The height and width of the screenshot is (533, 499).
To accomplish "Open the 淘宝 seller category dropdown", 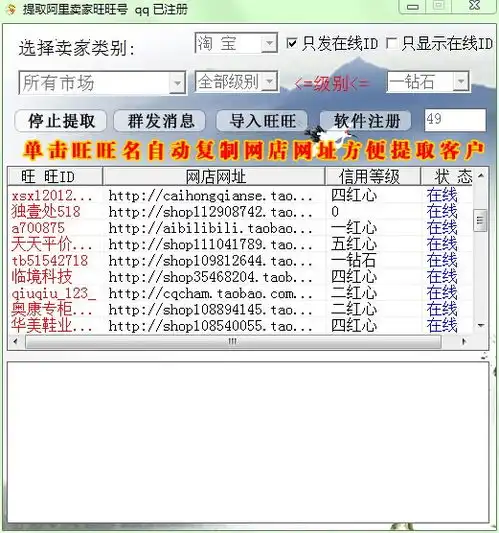I will point(269,44).
